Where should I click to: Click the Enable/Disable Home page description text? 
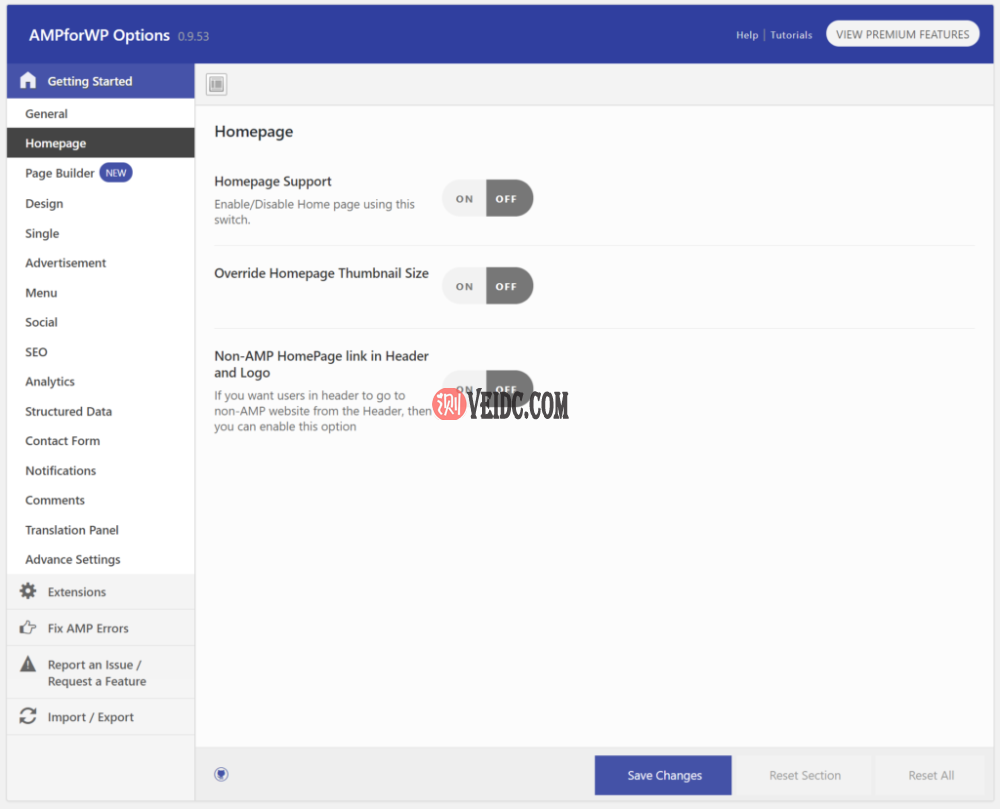(314, 212)
